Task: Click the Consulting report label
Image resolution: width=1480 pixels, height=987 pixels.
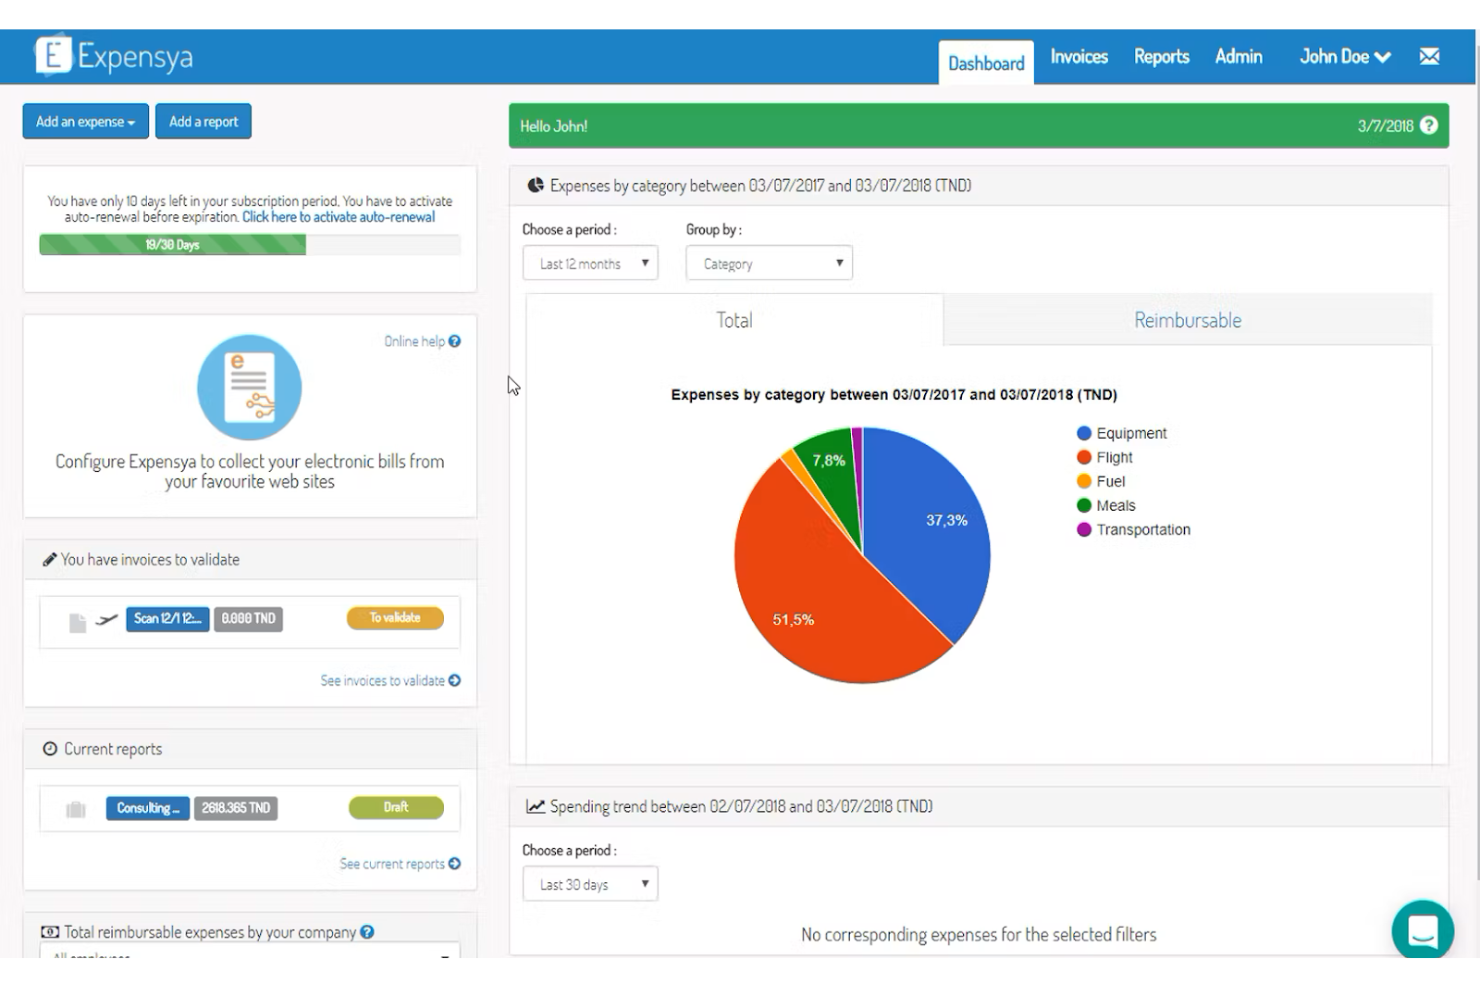Action: (x=148, y=808)
